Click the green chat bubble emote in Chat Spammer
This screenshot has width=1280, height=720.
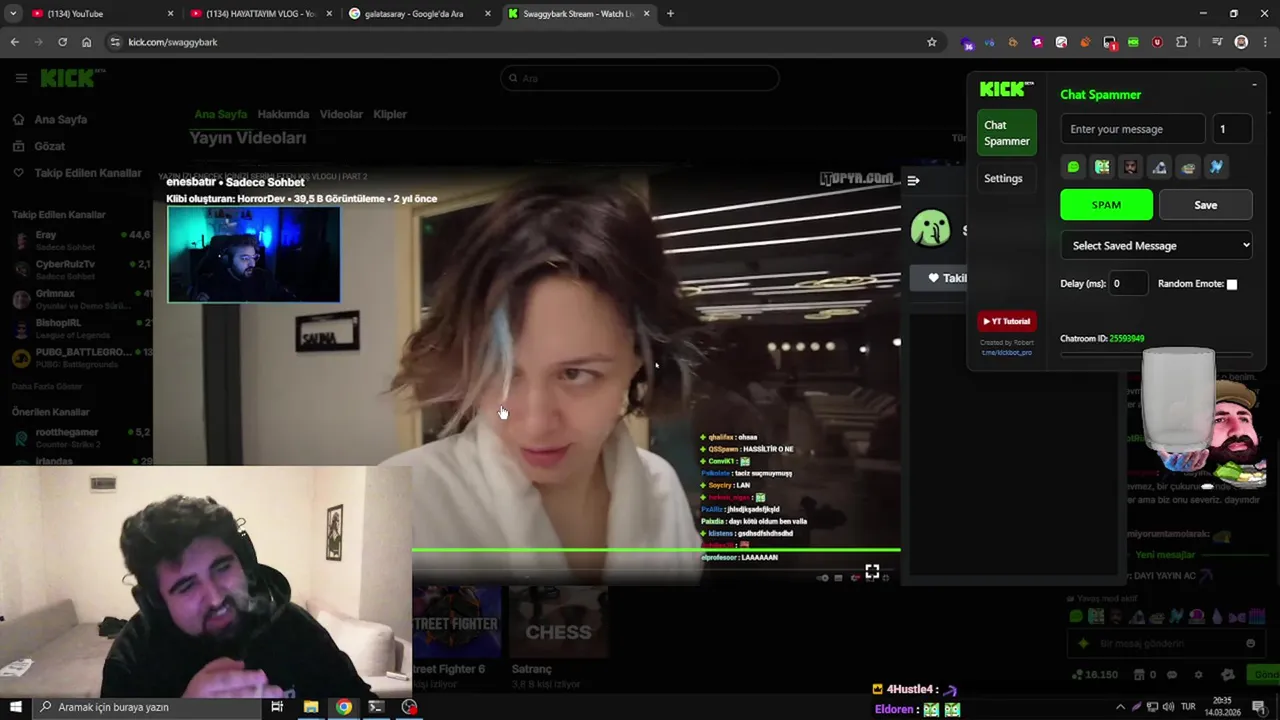[x=1073, y=167]
